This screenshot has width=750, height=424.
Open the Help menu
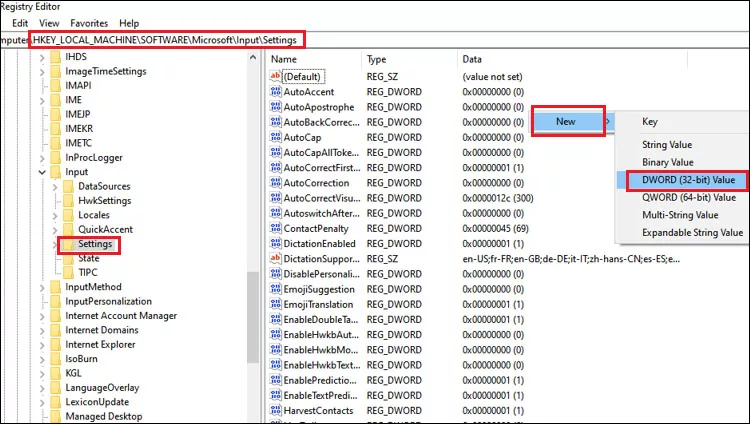tap(129, 23)
